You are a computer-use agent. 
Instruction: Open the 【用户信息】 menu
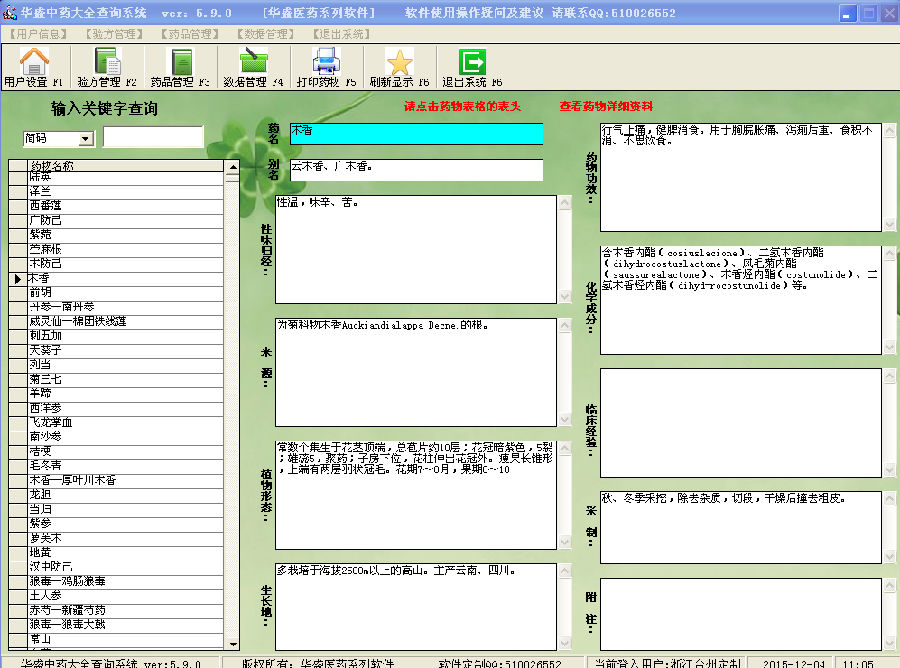[x=38, y=34]
